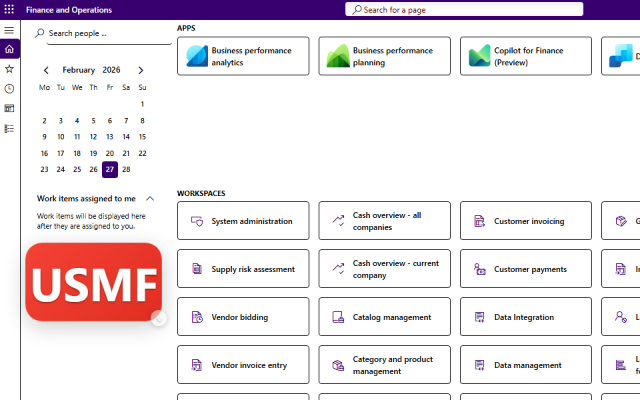Select February 14 in the calendar

point(126,137)
